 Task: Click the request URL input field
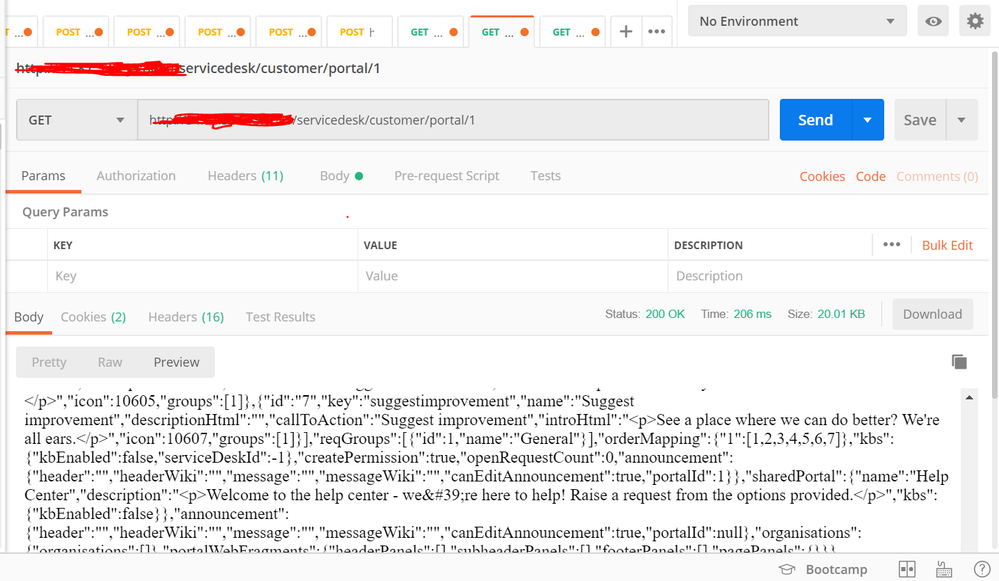(x=453, y=120)
